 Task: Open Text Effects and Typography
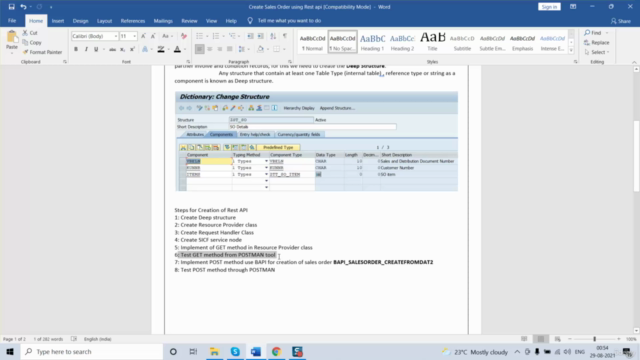coord(145,49)
